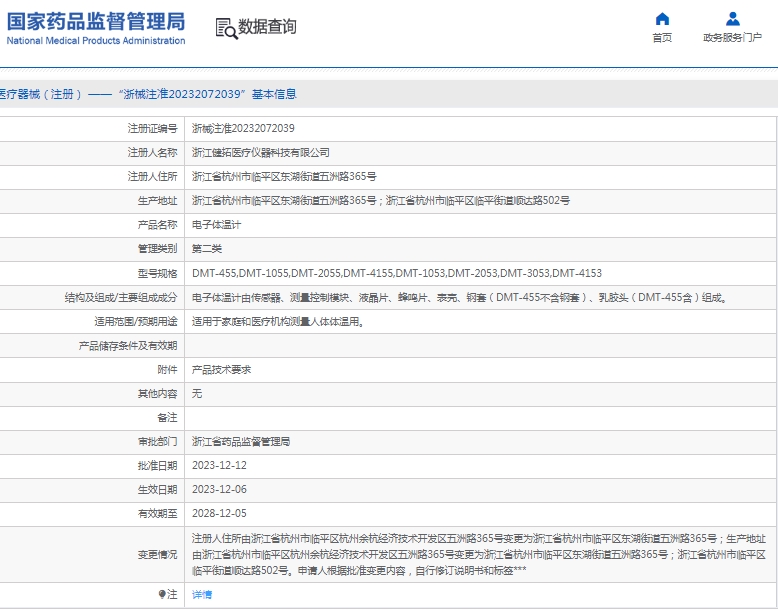Click the National Medical Products Administration logo
This screenshot has height=614, width=778.
(x=96, y=28)
